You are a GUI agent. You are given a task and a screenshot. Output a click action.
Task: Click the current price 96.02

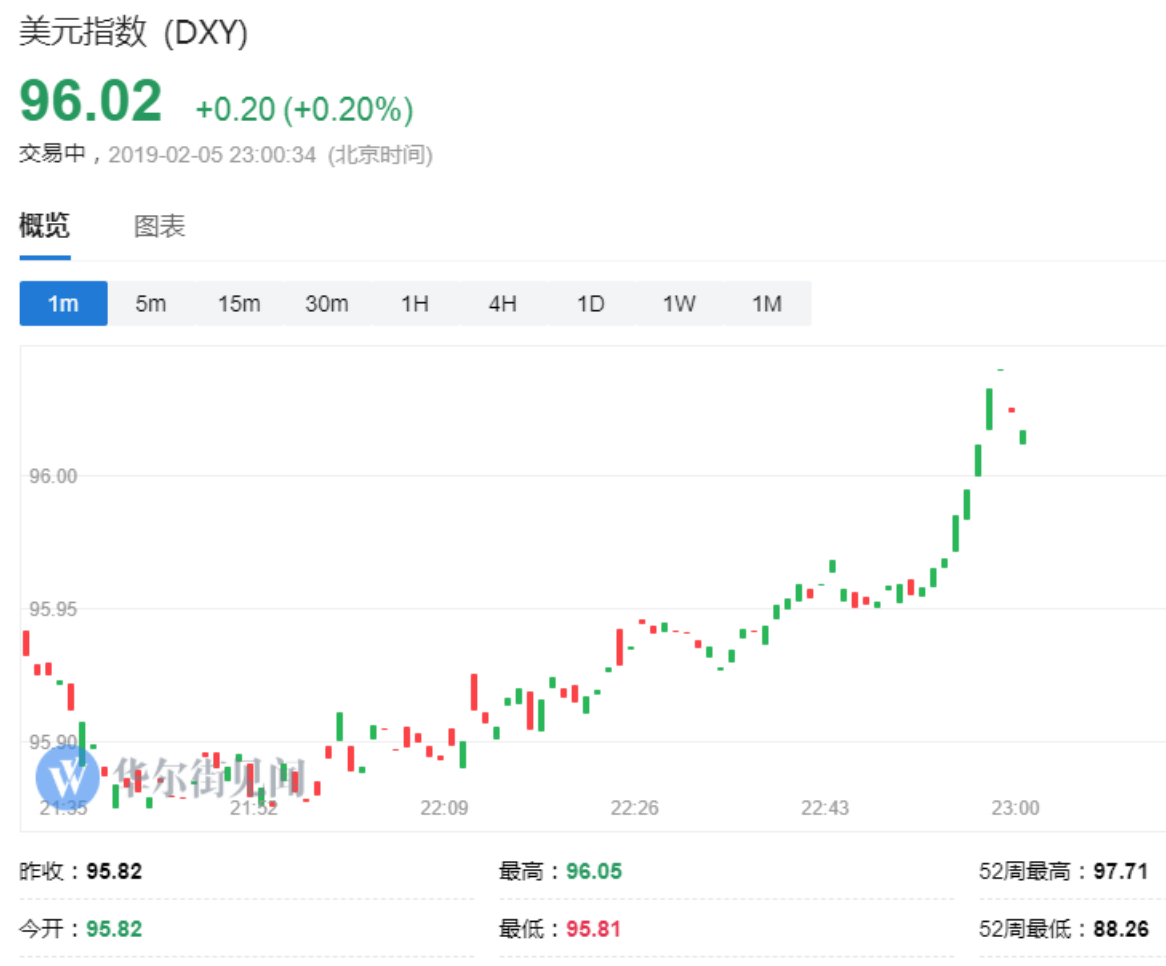[x=91, y=101]
